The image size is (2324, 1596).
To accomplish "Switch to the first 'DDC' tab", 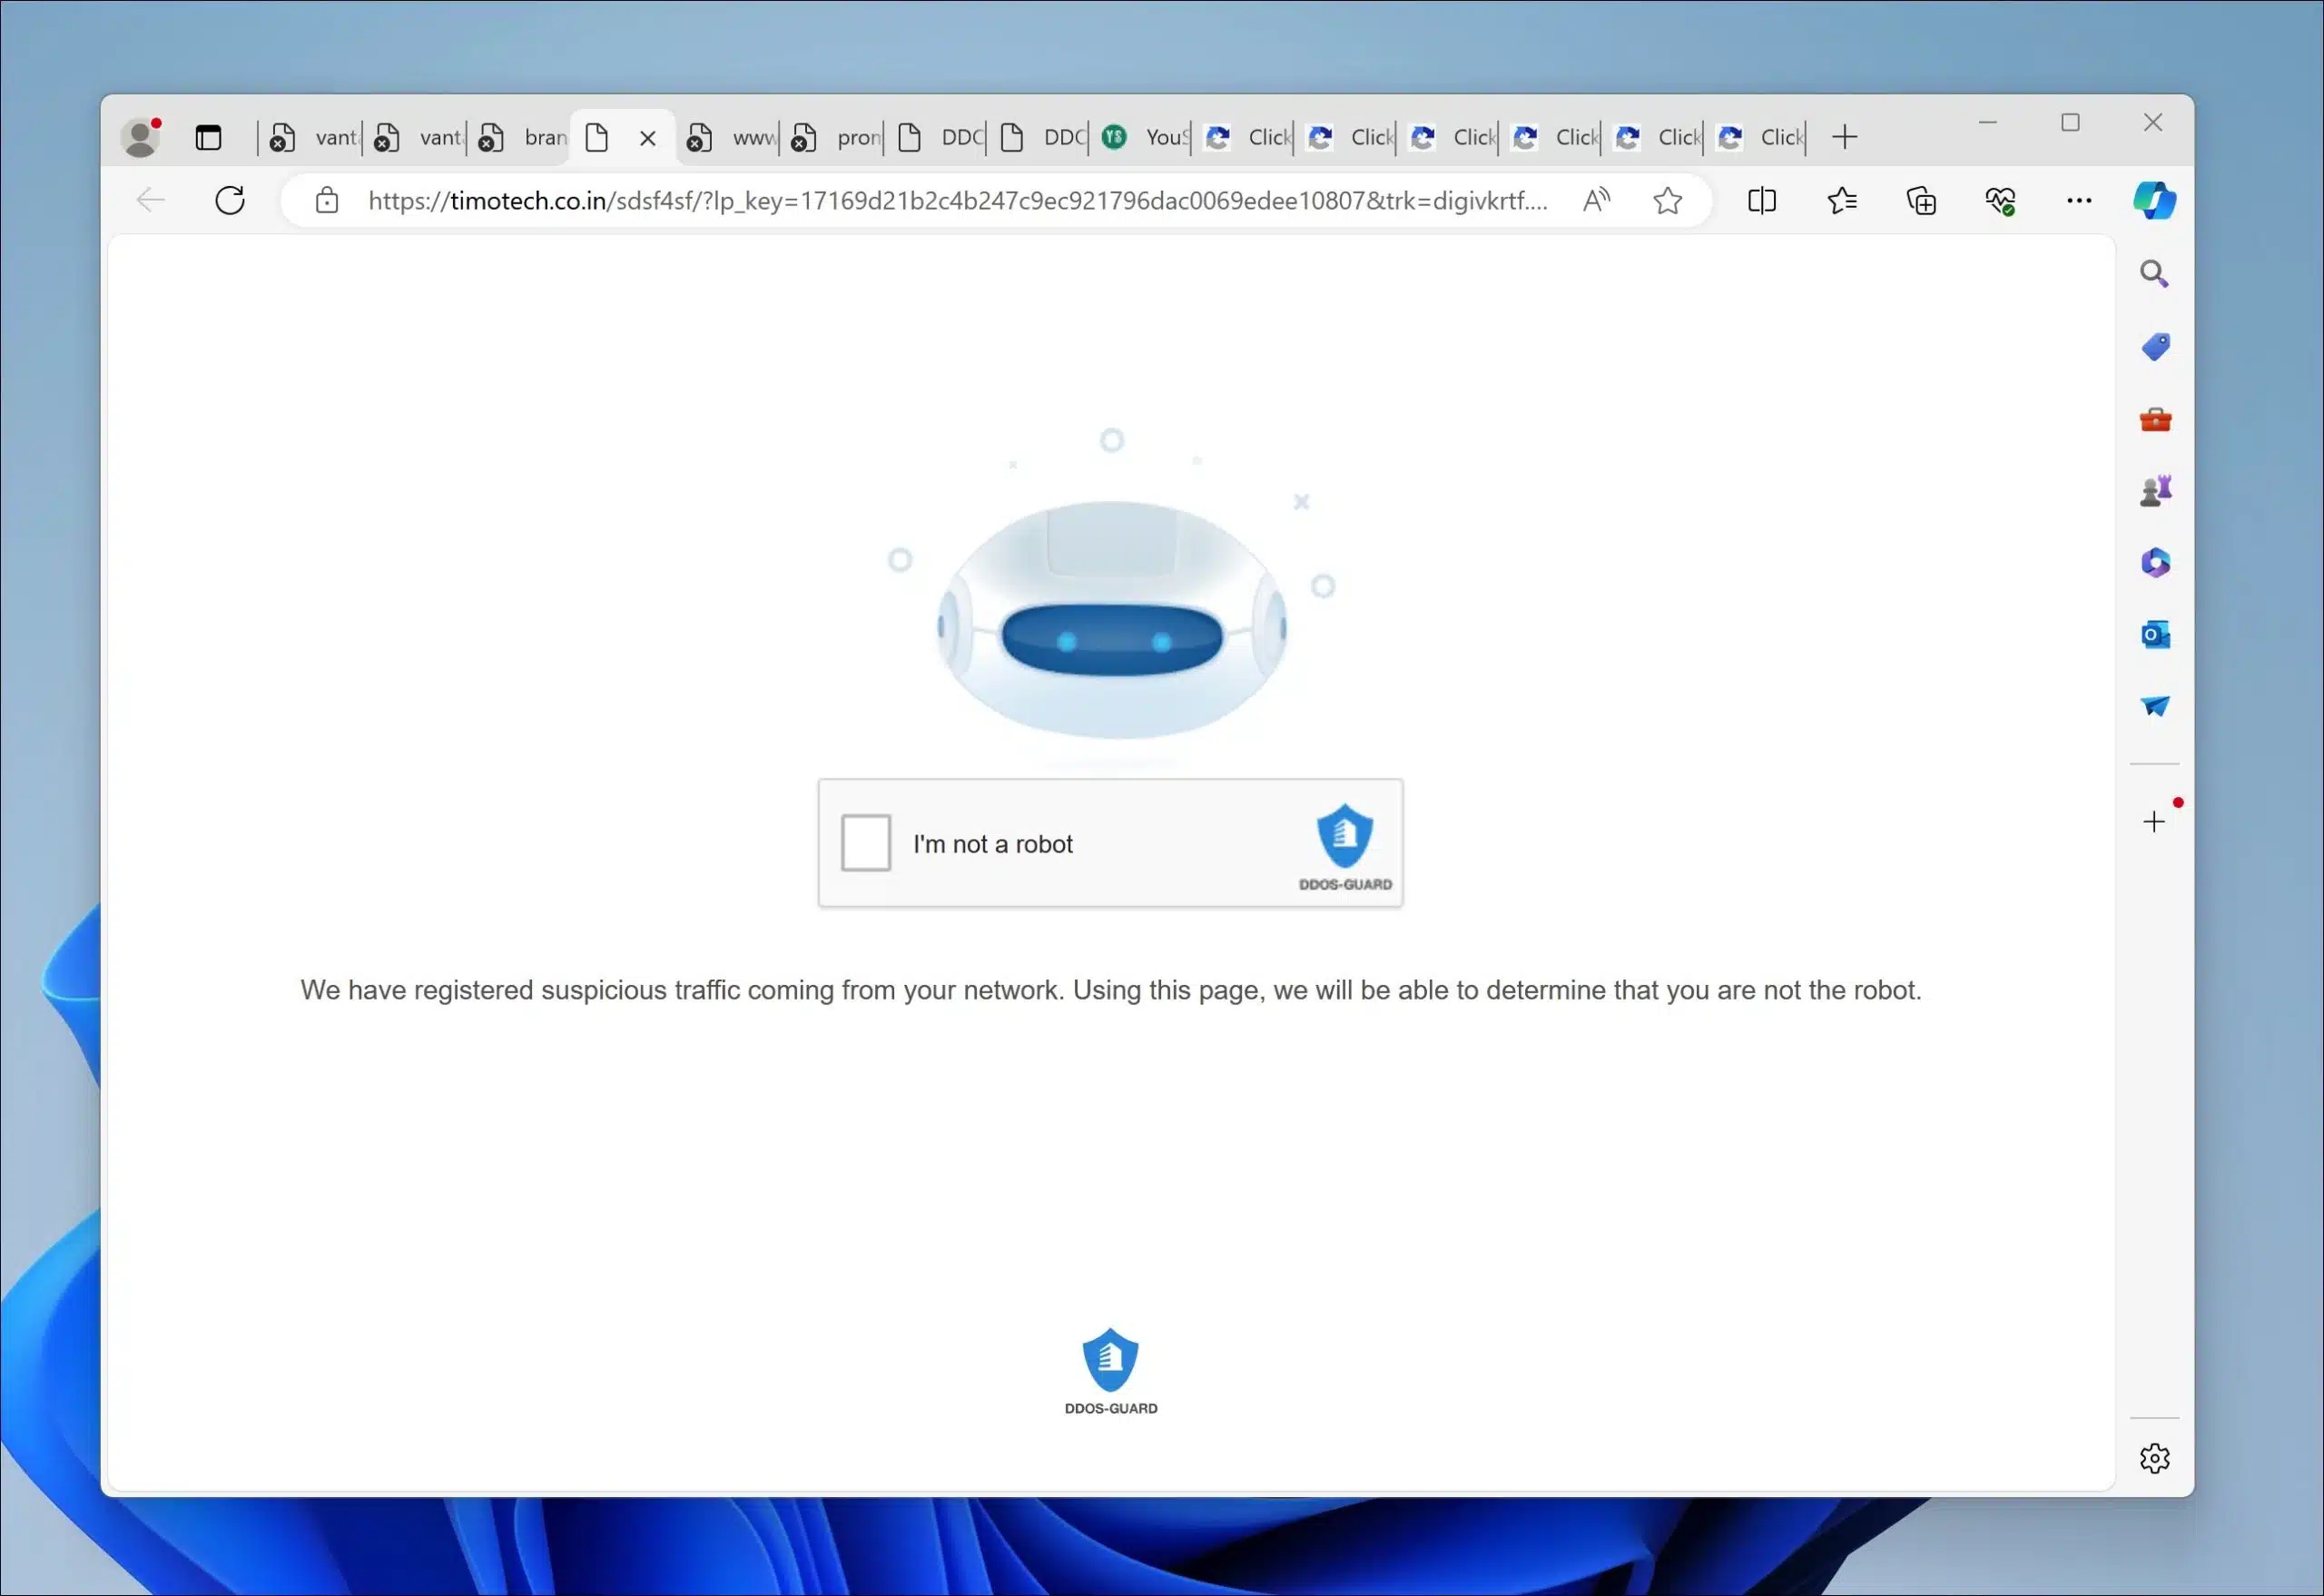I will 937,137.
